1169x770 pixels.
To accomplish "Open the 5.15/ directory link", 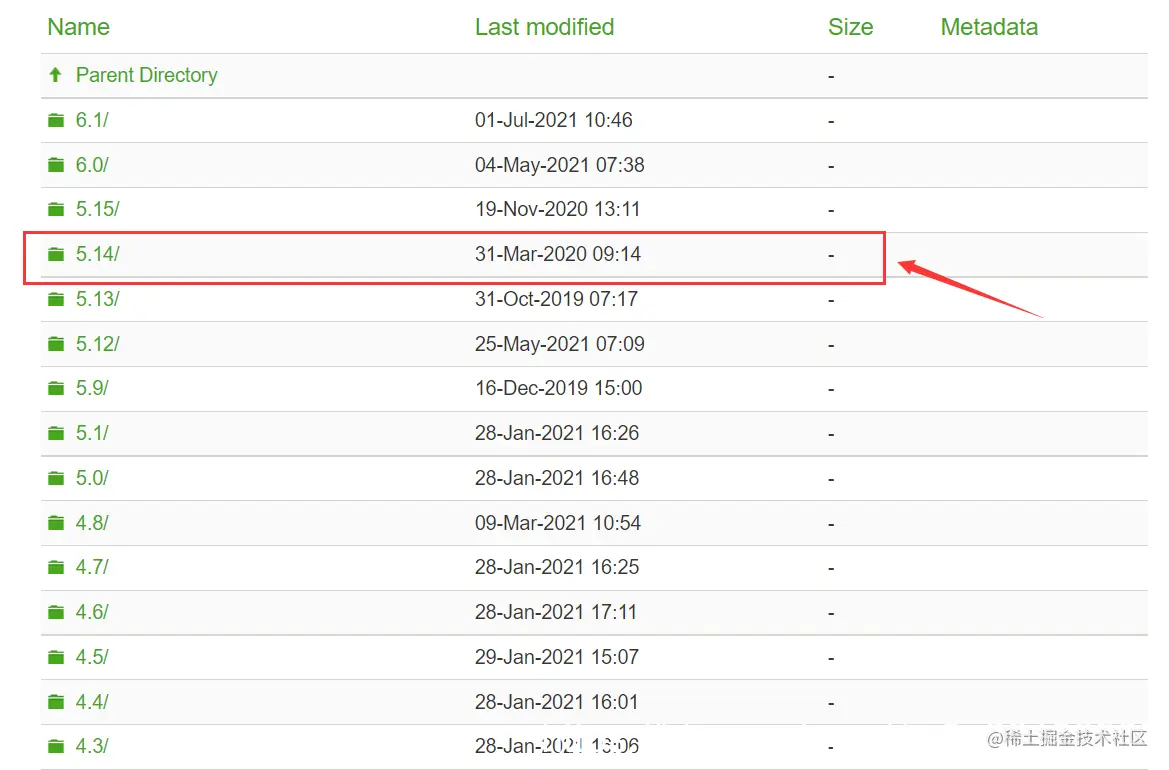I will pyautogui.click(x=98, y=209).
